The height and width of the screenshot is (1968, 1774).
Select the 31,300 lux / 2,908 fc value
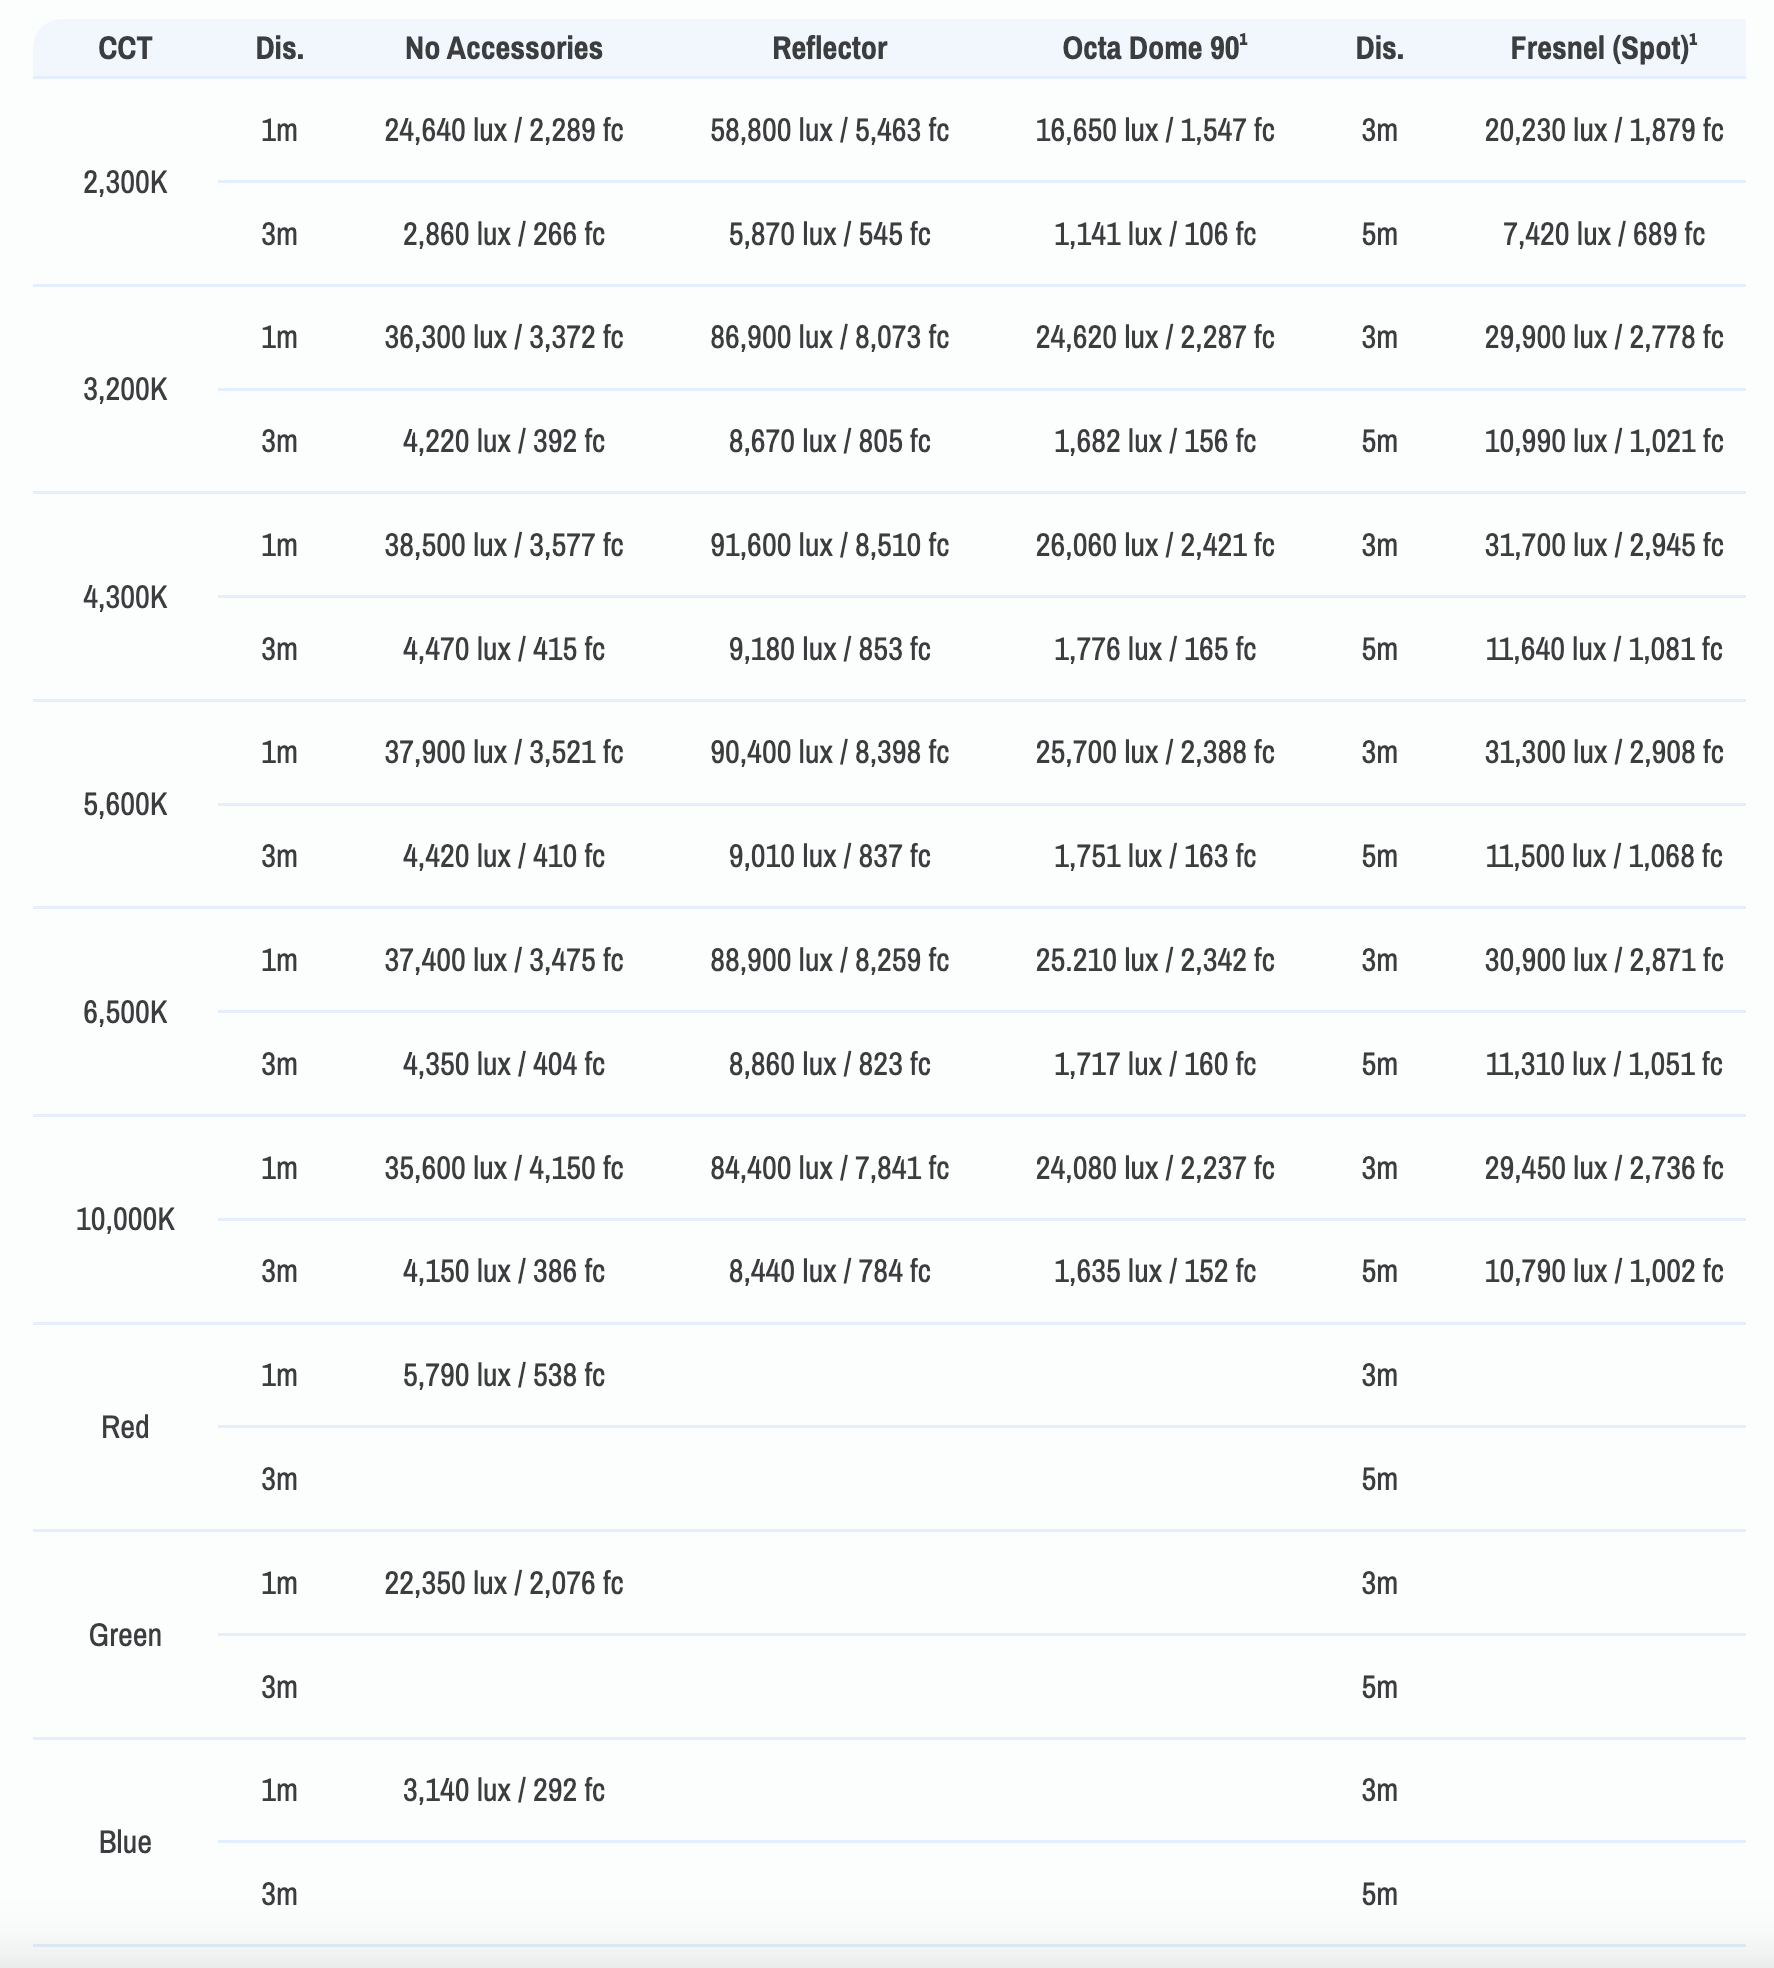[x=1603, y=752]
